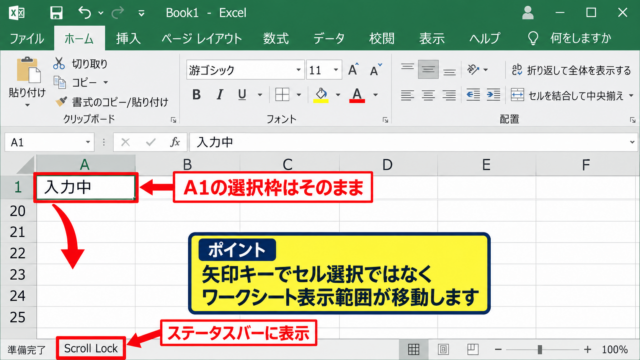Click the cell borders icon
This screenshot has height=360, width=640.
tap(282, 95)
